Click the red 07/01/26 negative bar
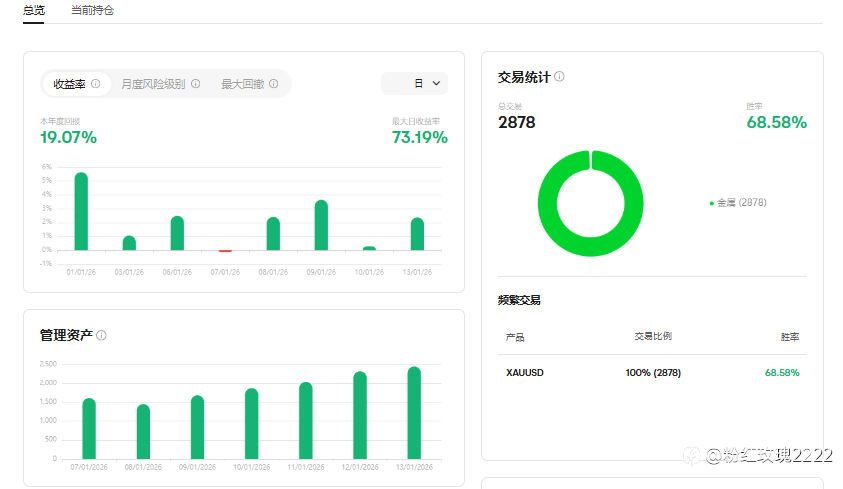843x489 pixels. tap(225, 250)
